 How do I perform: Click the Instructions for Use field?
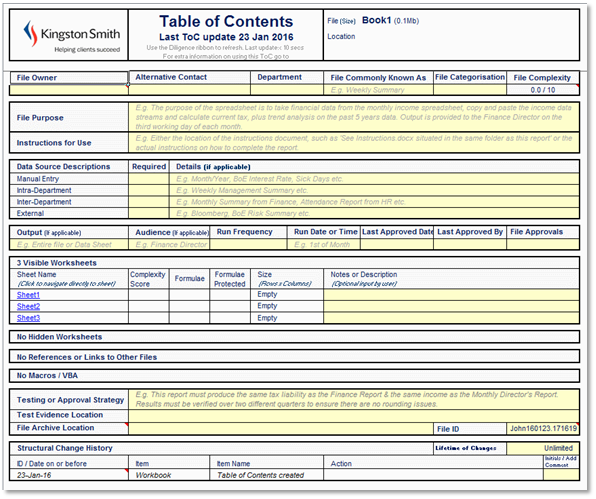coord(354,143)
